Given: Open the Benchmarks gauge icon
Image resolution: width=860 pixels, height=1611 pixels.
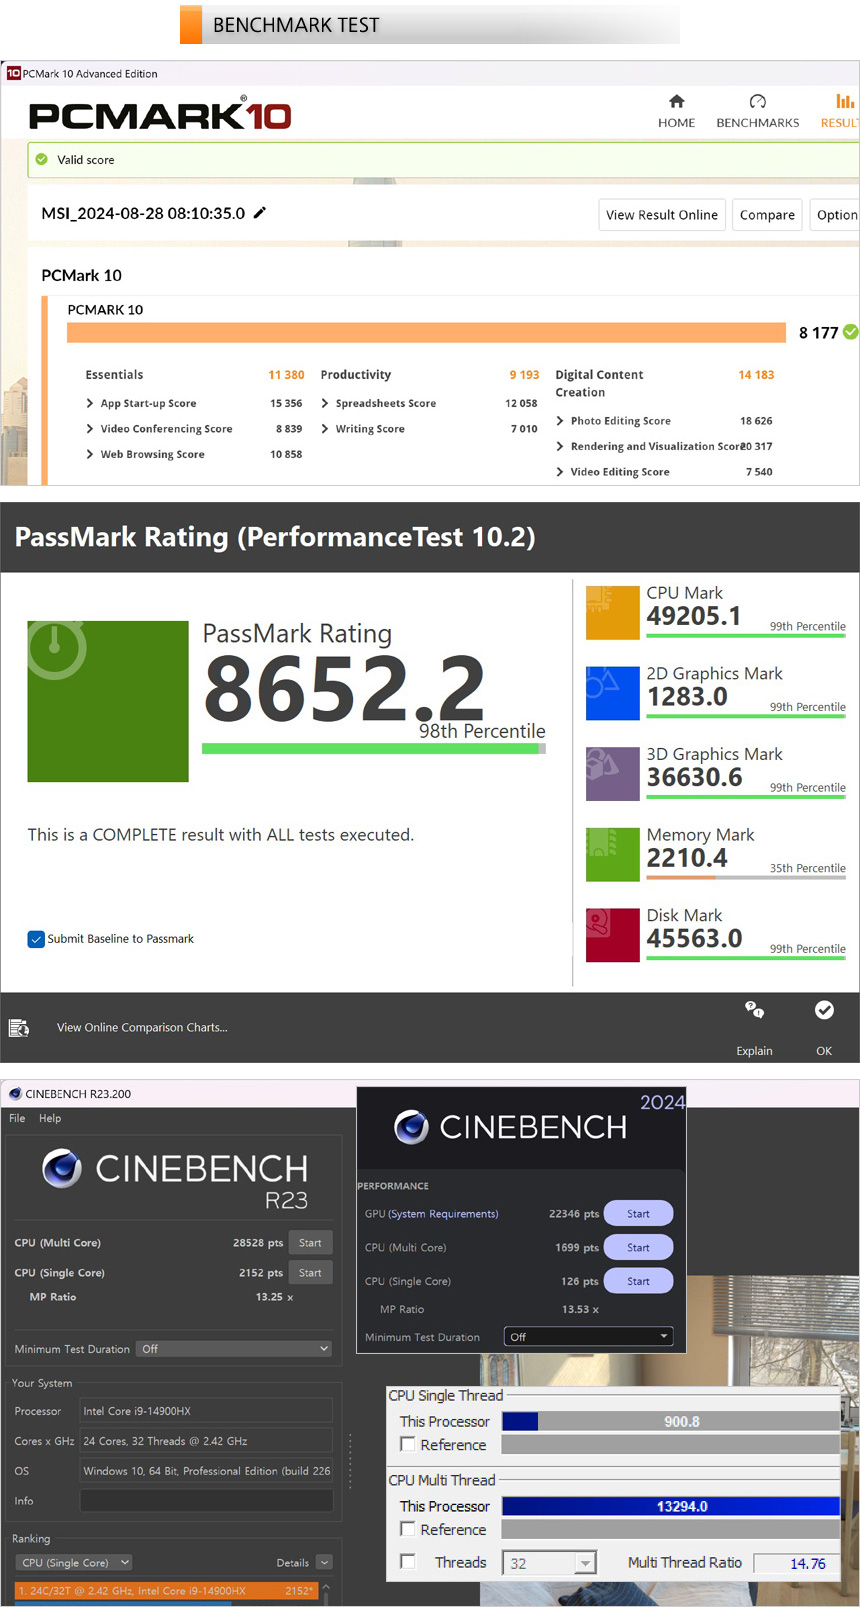Looking at the screenshot, I should [x=757, y=102].
